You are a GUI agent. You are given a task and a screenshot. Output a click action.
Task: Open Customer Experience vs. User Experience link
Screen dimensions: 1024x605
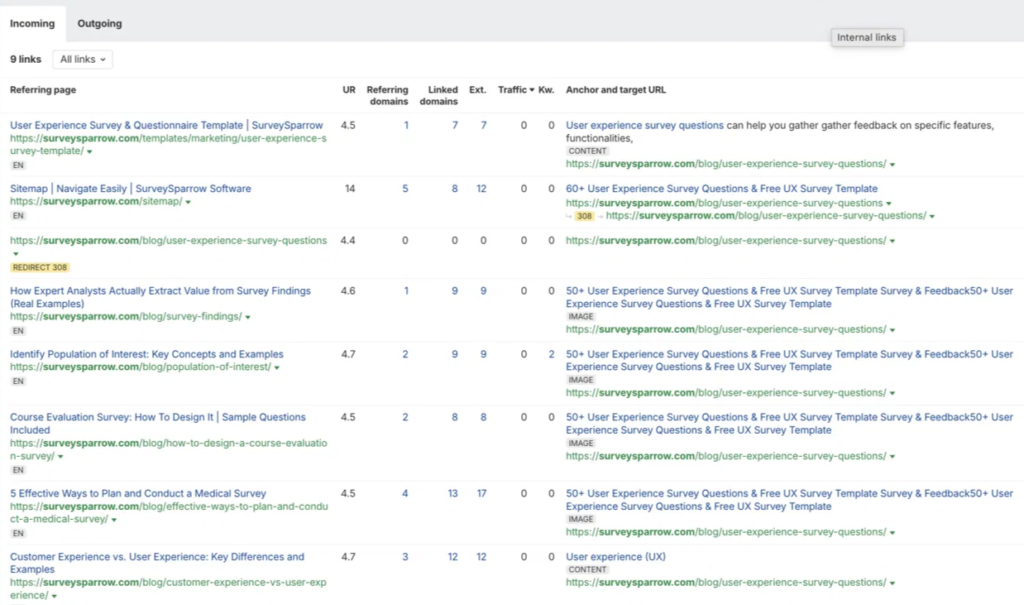pyautogui.click(x=157, y=563)
